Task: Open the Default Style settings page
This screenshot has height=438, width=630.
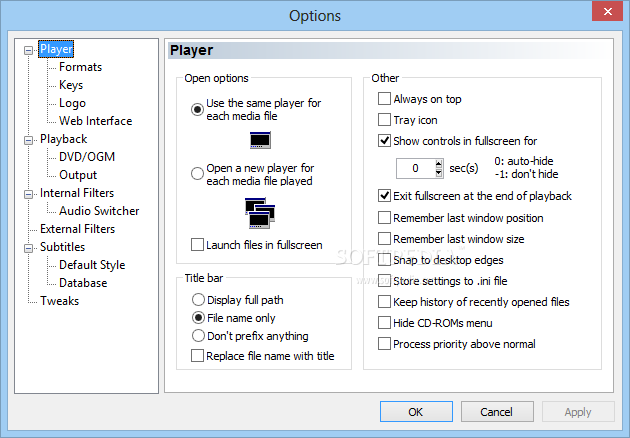Action: 92,265
